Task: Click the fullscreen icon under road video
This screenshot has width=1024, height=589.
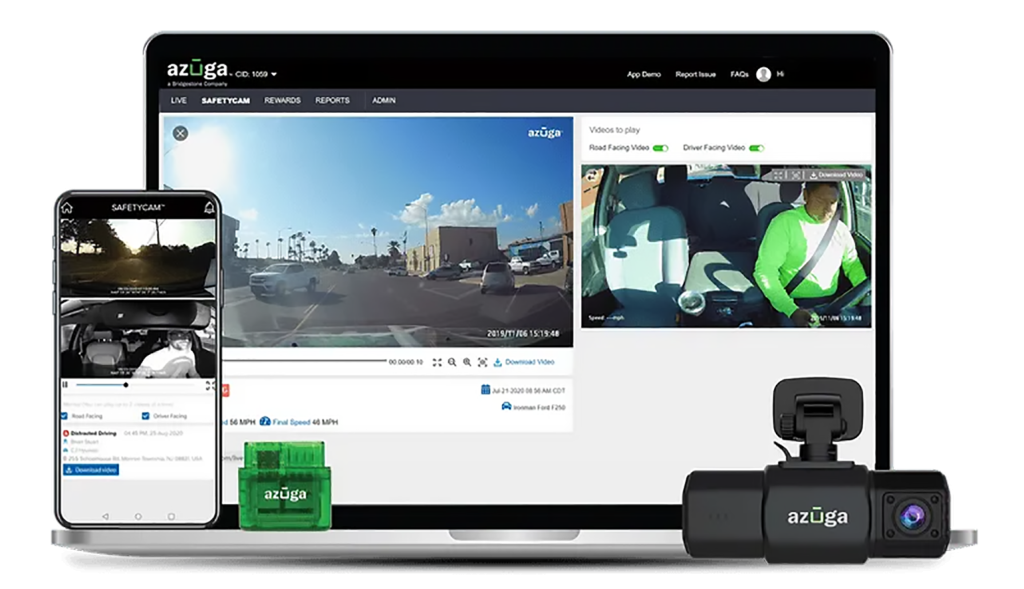Action: click(x=437, y=362)
